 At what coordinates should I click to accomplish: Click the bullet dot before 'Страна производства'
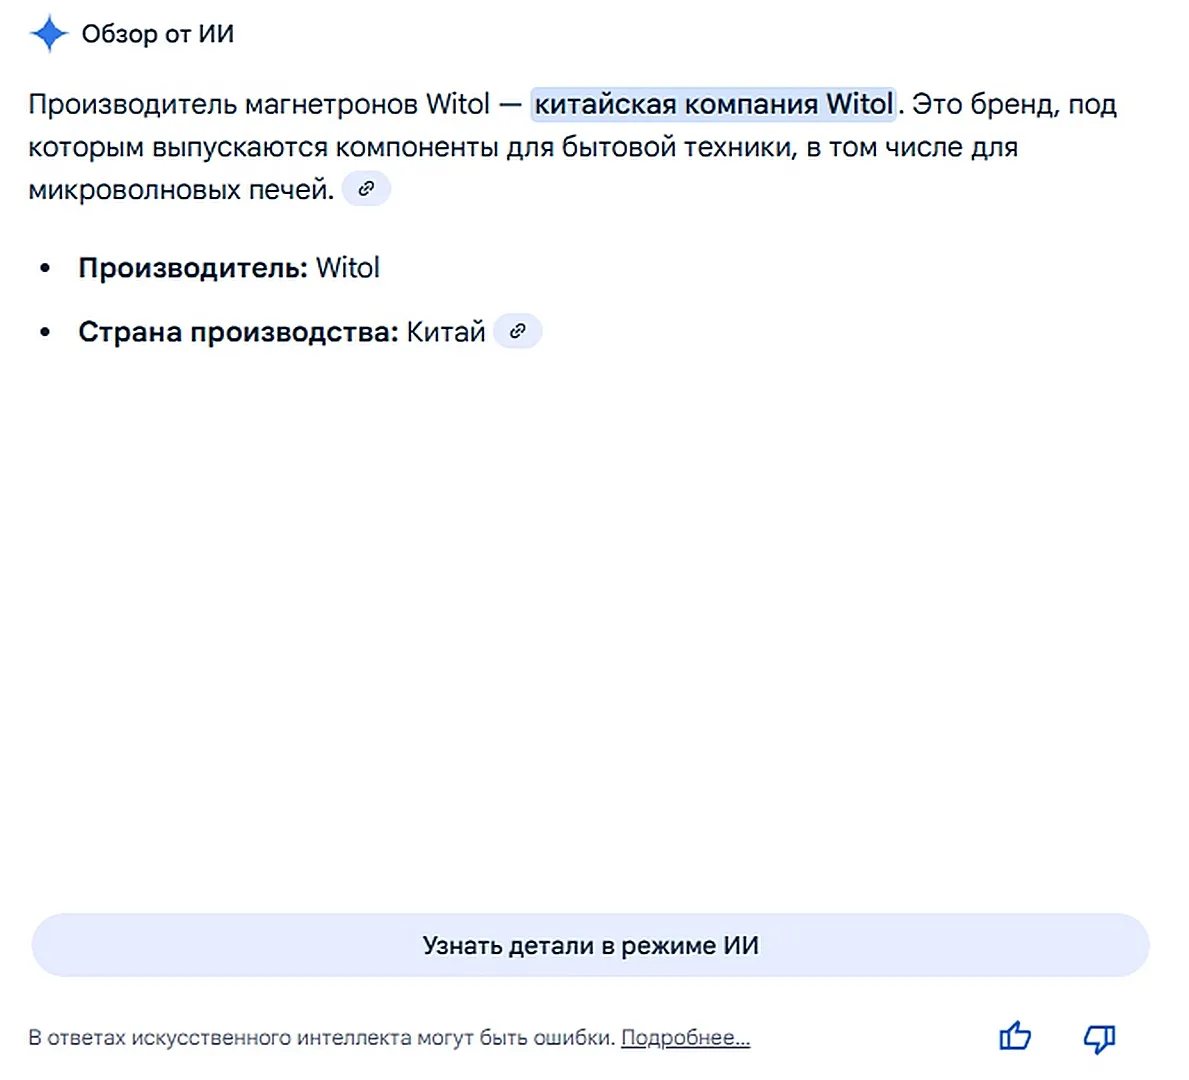coord(45,333)
